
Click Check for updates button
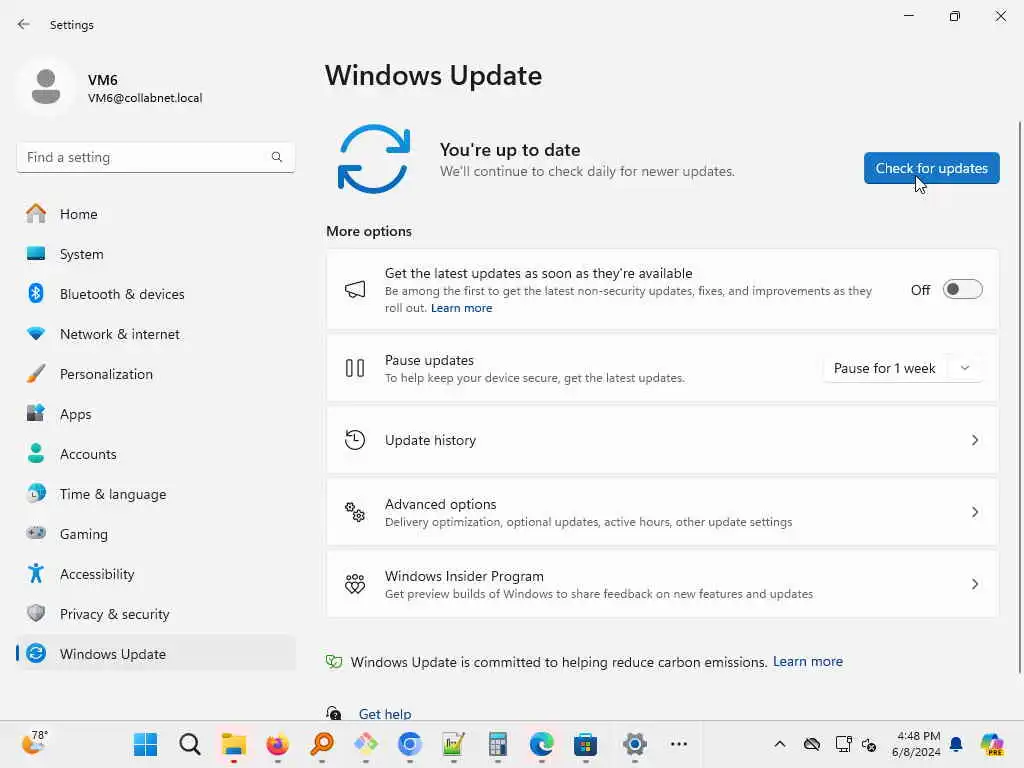point(931,168)
